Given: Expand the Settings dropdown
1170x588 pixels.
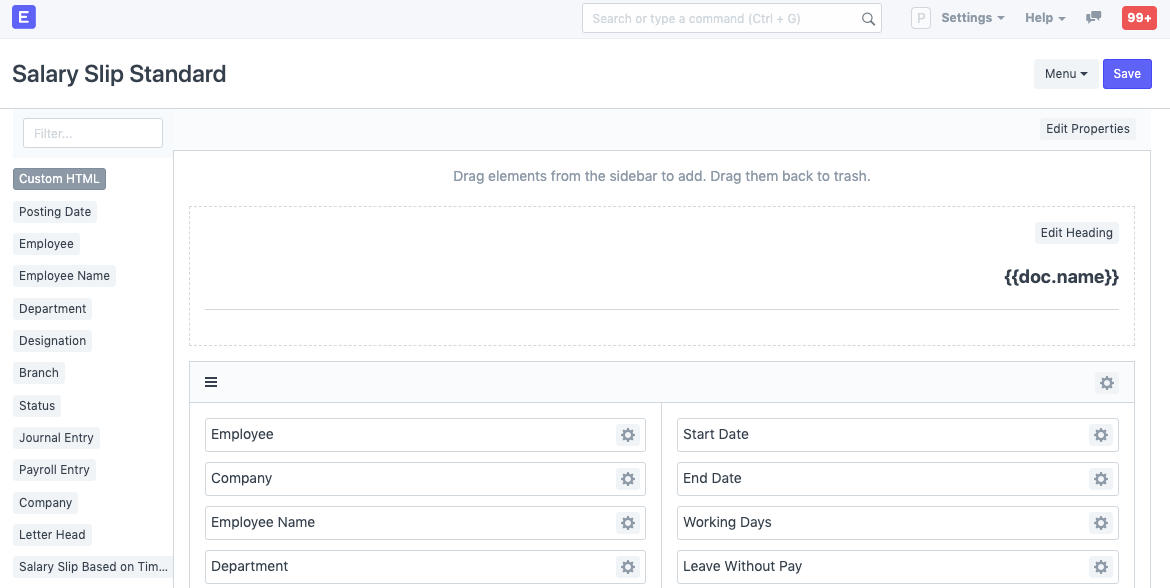Looking at the screenshot, I should tap(971, 17).
